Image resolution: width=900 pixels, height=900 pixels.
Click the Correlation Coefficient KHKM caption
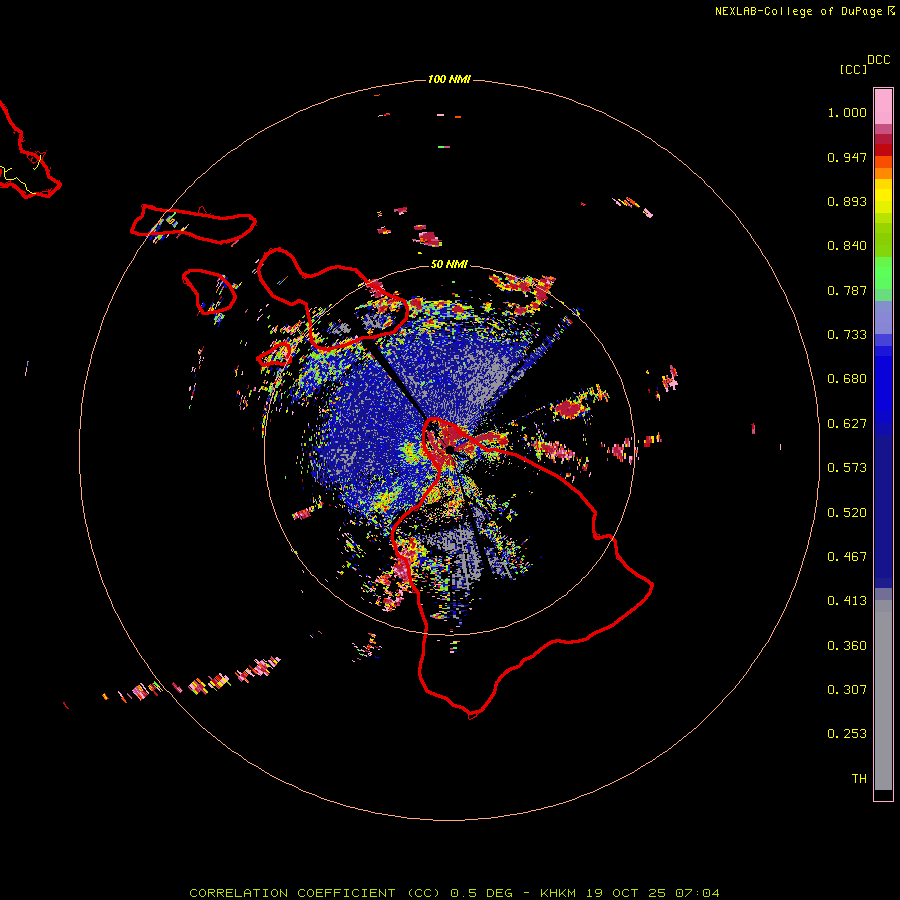pyautogui.click(x=454, y=893)
